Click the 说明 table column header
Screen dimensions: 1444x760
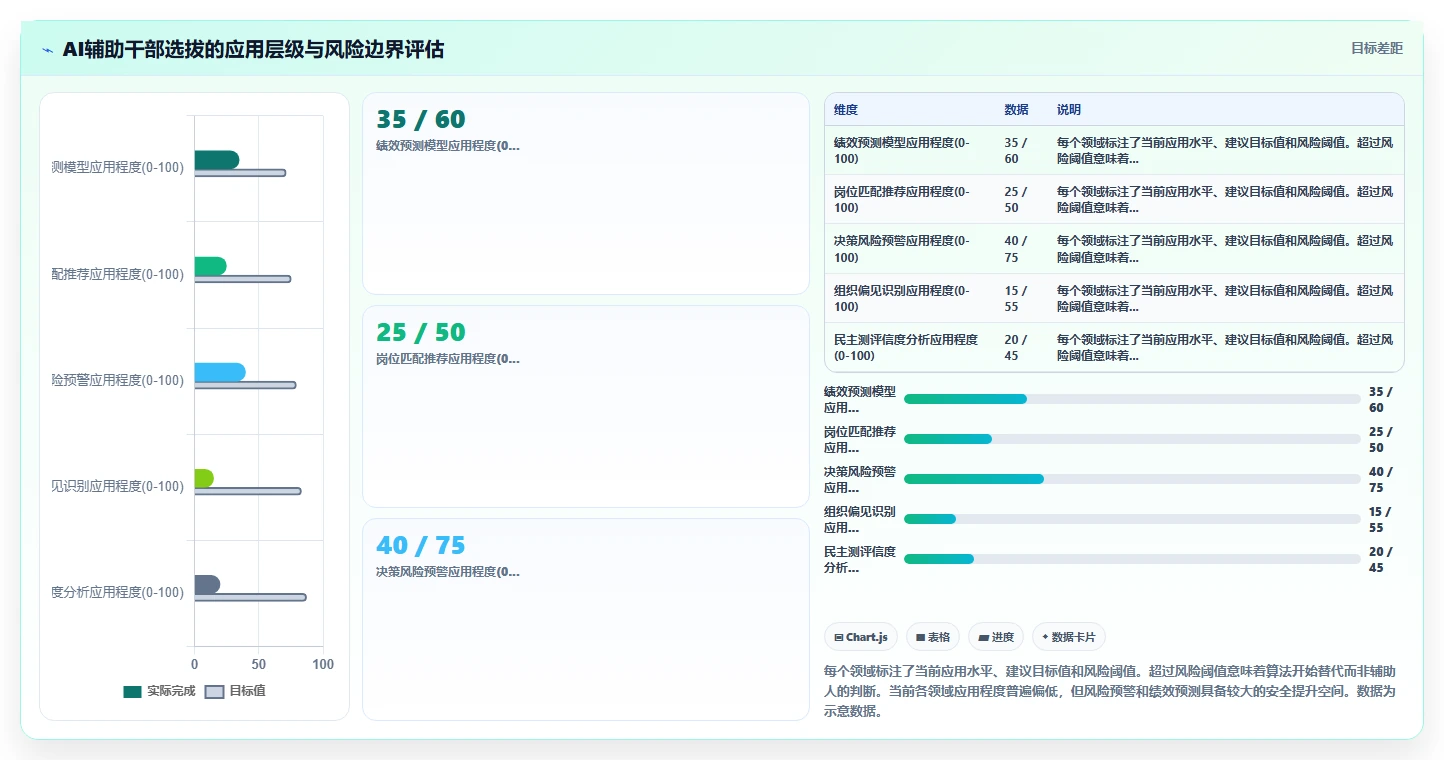pyautogui.click(x=1069, y=110)
